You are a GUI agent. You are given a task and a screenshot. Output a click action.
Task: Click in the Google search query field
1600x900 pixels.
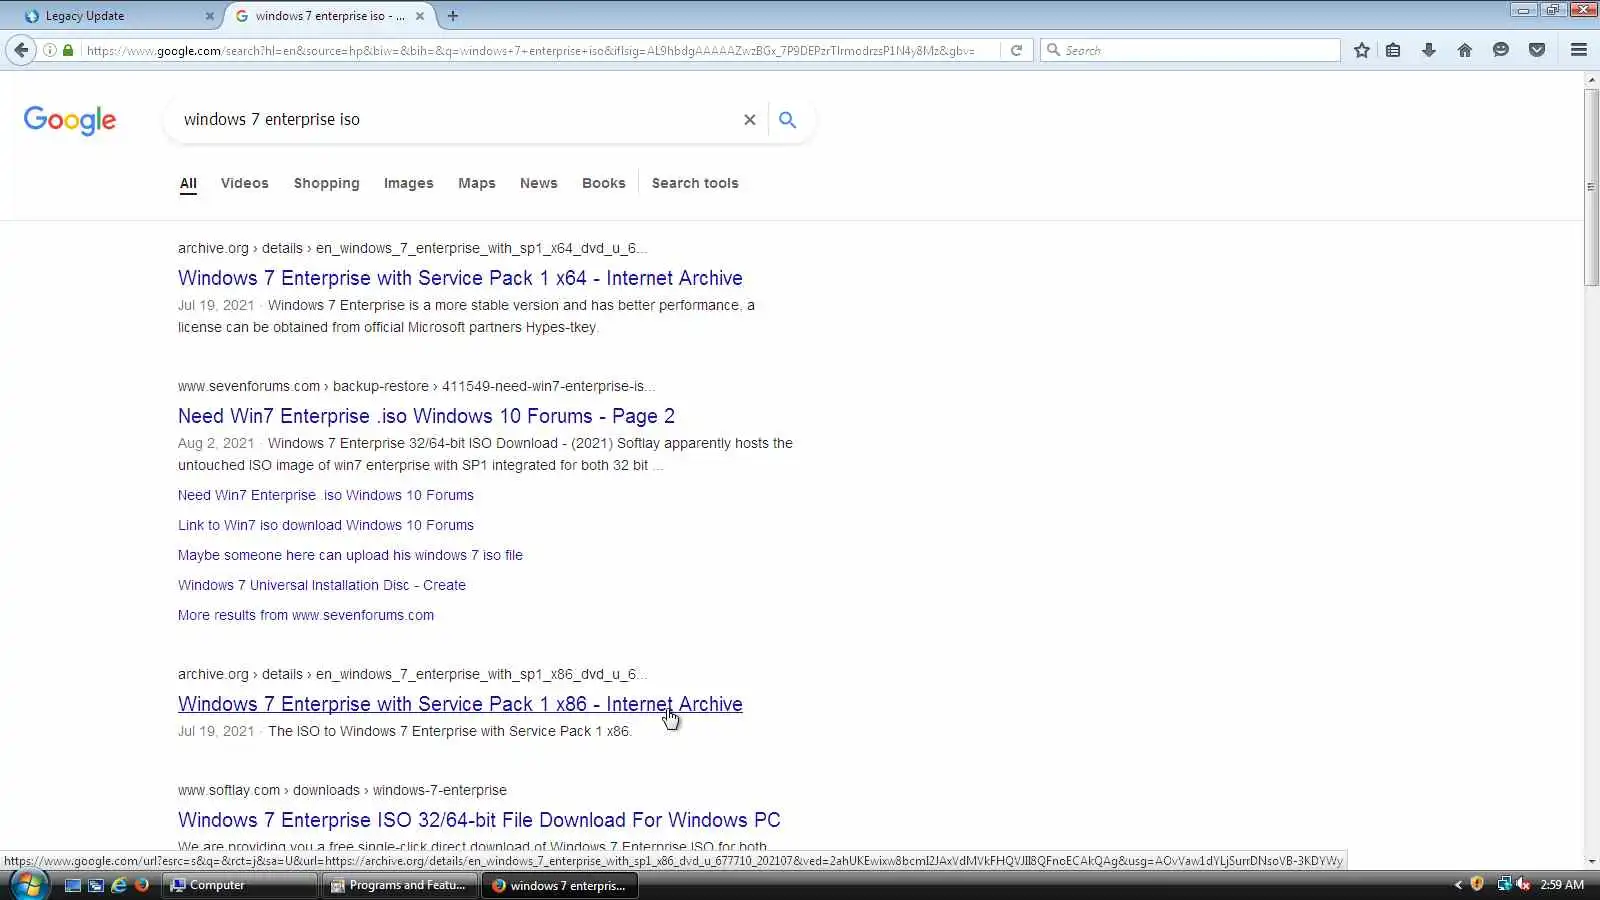(455, 120)
